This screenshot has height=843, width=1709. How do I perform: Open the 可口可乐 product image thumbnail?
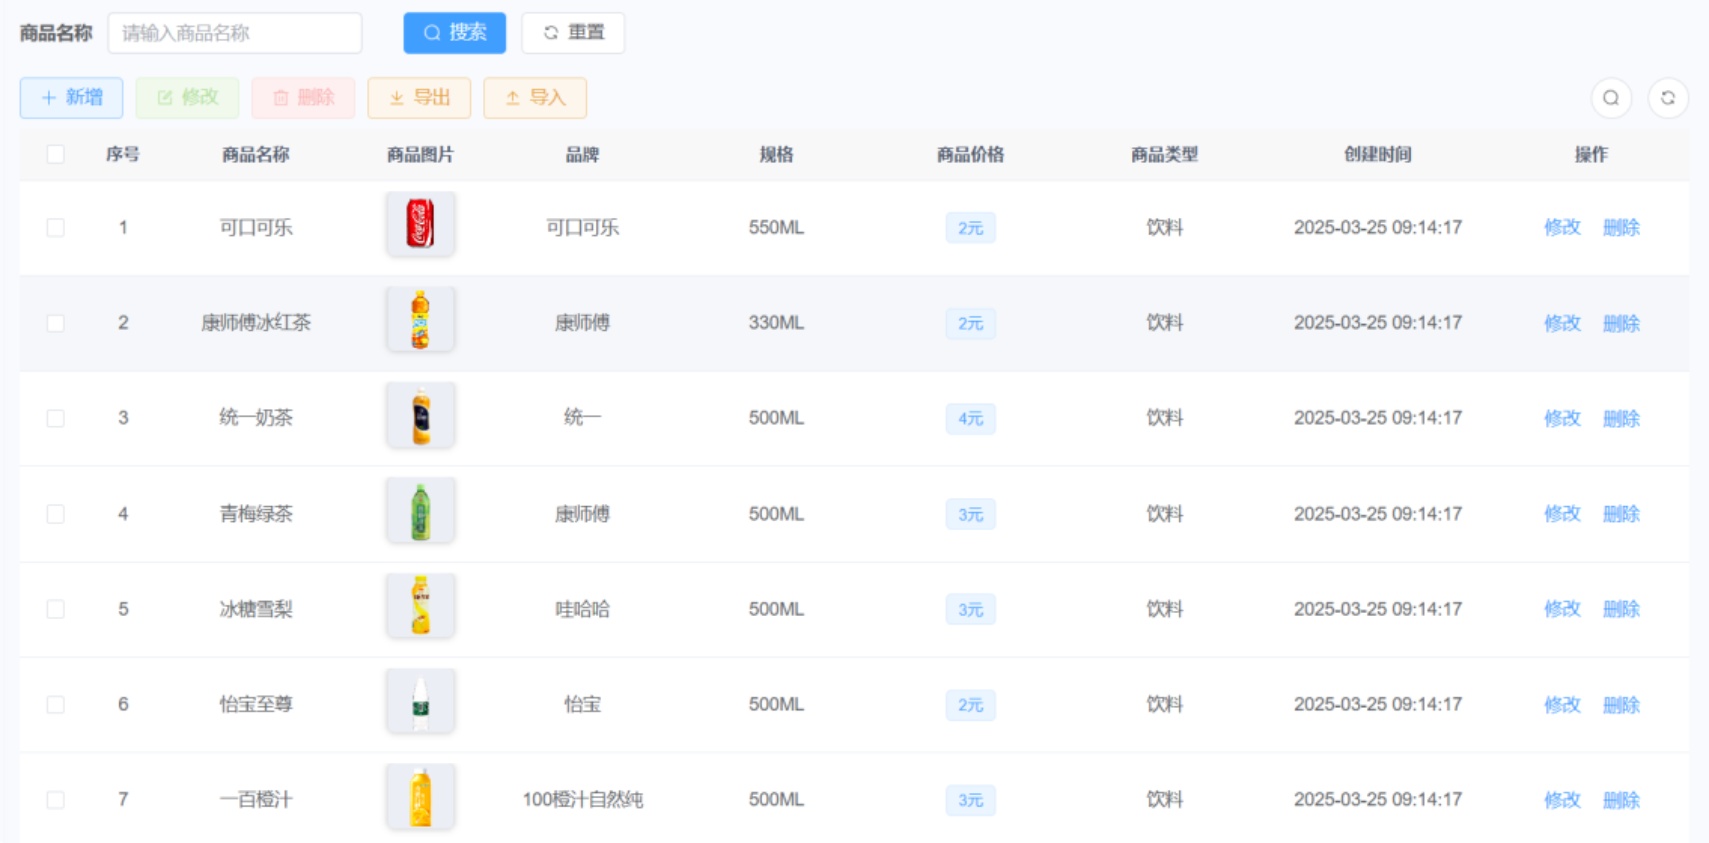[420, 224]
